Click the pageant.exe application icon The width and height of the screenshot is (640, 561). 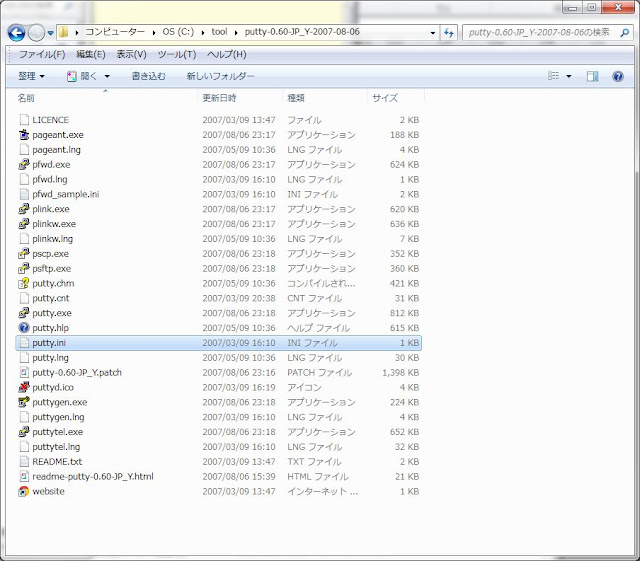[24, 135]
